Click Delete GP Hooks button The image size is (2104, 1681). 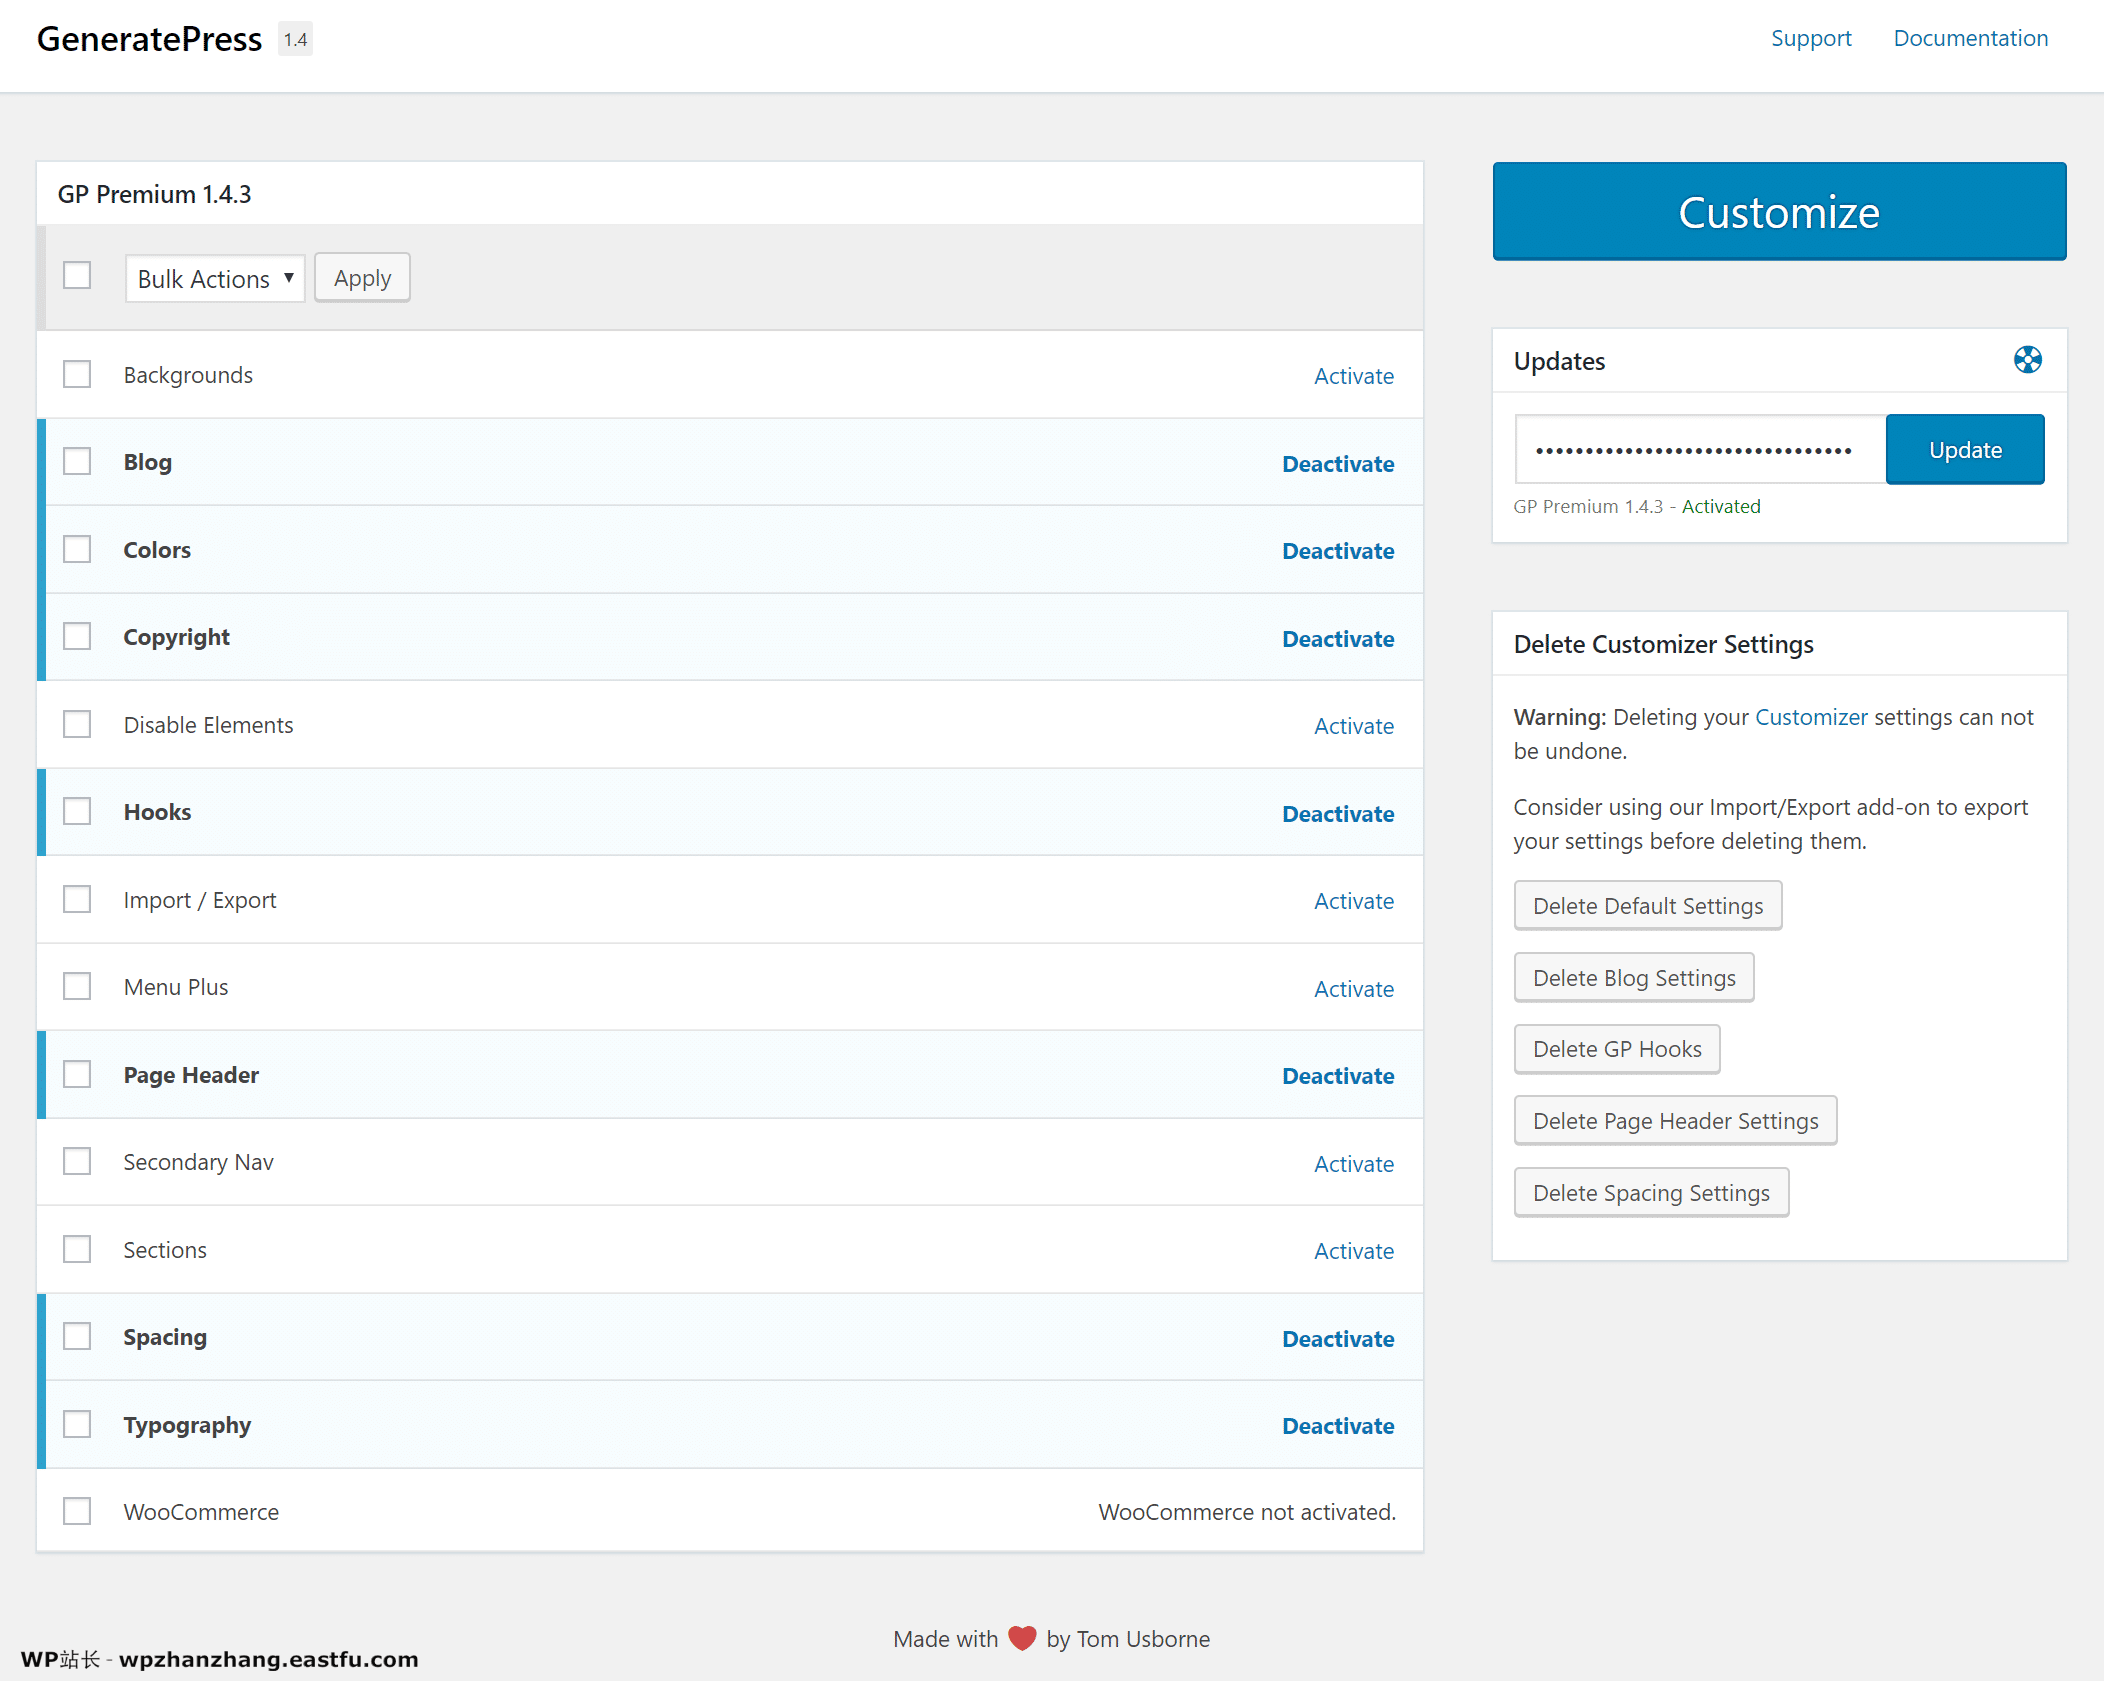tap(1617, 1049)
